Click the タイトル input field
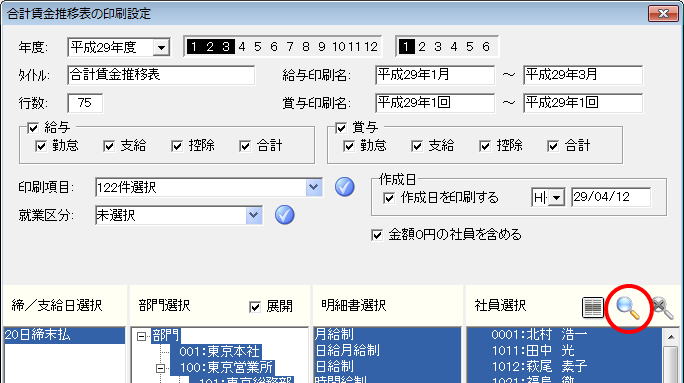684x383 pixels. 161,75
